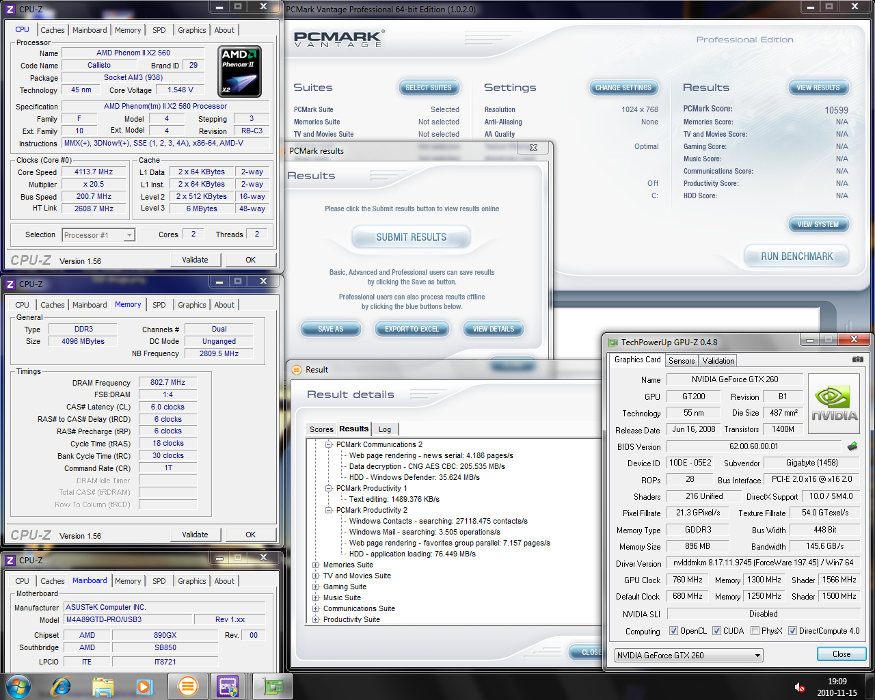Click the VIEW DETAILS button

coord(493,329)
